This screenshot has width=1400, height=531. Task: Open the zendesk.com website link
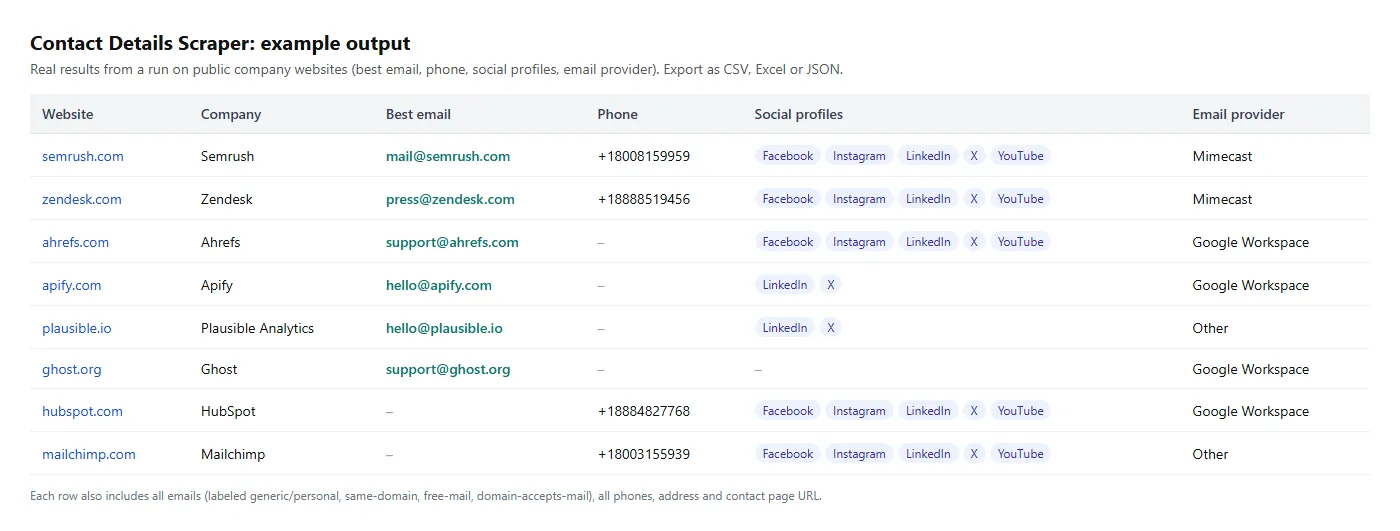(x=82, y=199)
